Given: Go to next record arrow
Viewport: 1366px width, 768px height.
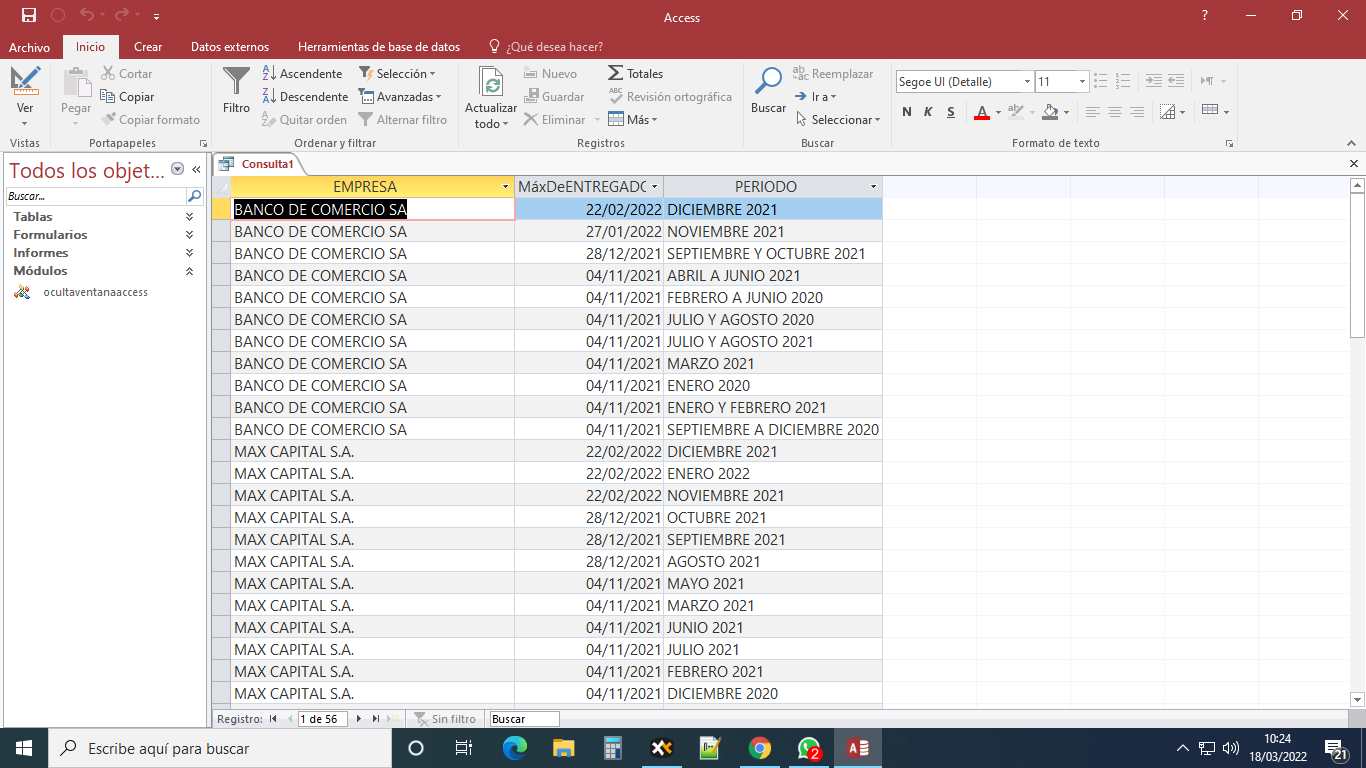Looking at the screenshot, I should pyautogui.click(x=359, y=719).
